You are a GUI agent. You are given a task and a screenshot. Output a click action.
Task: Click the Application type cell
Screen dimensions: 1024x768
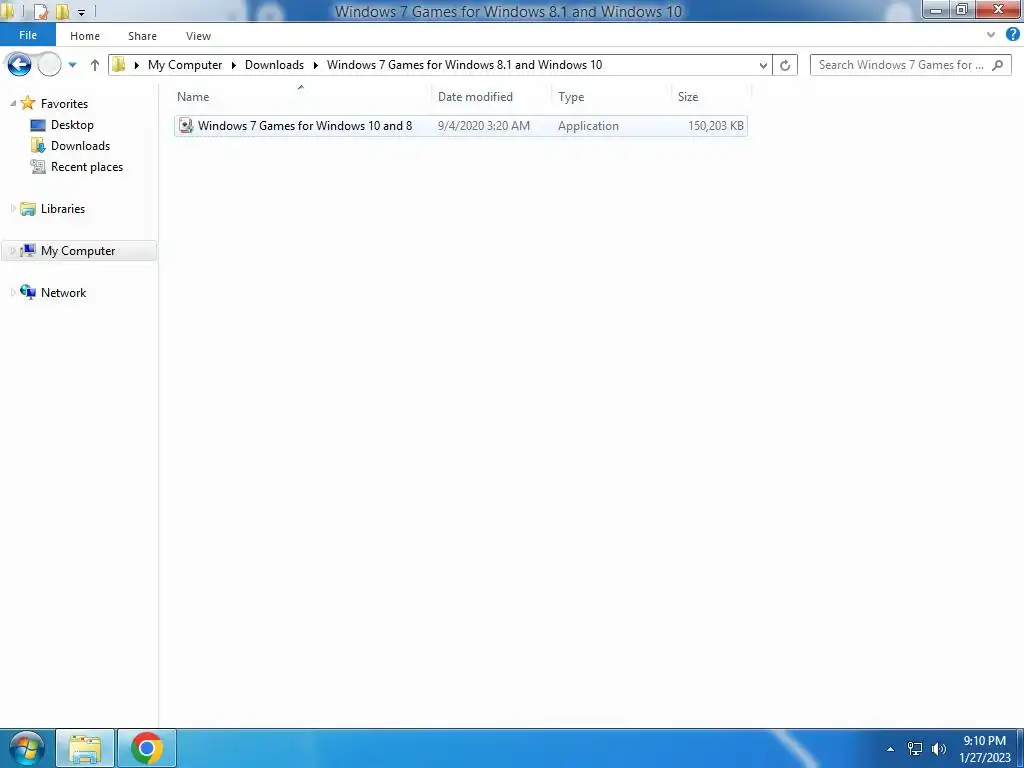(588, 126)
